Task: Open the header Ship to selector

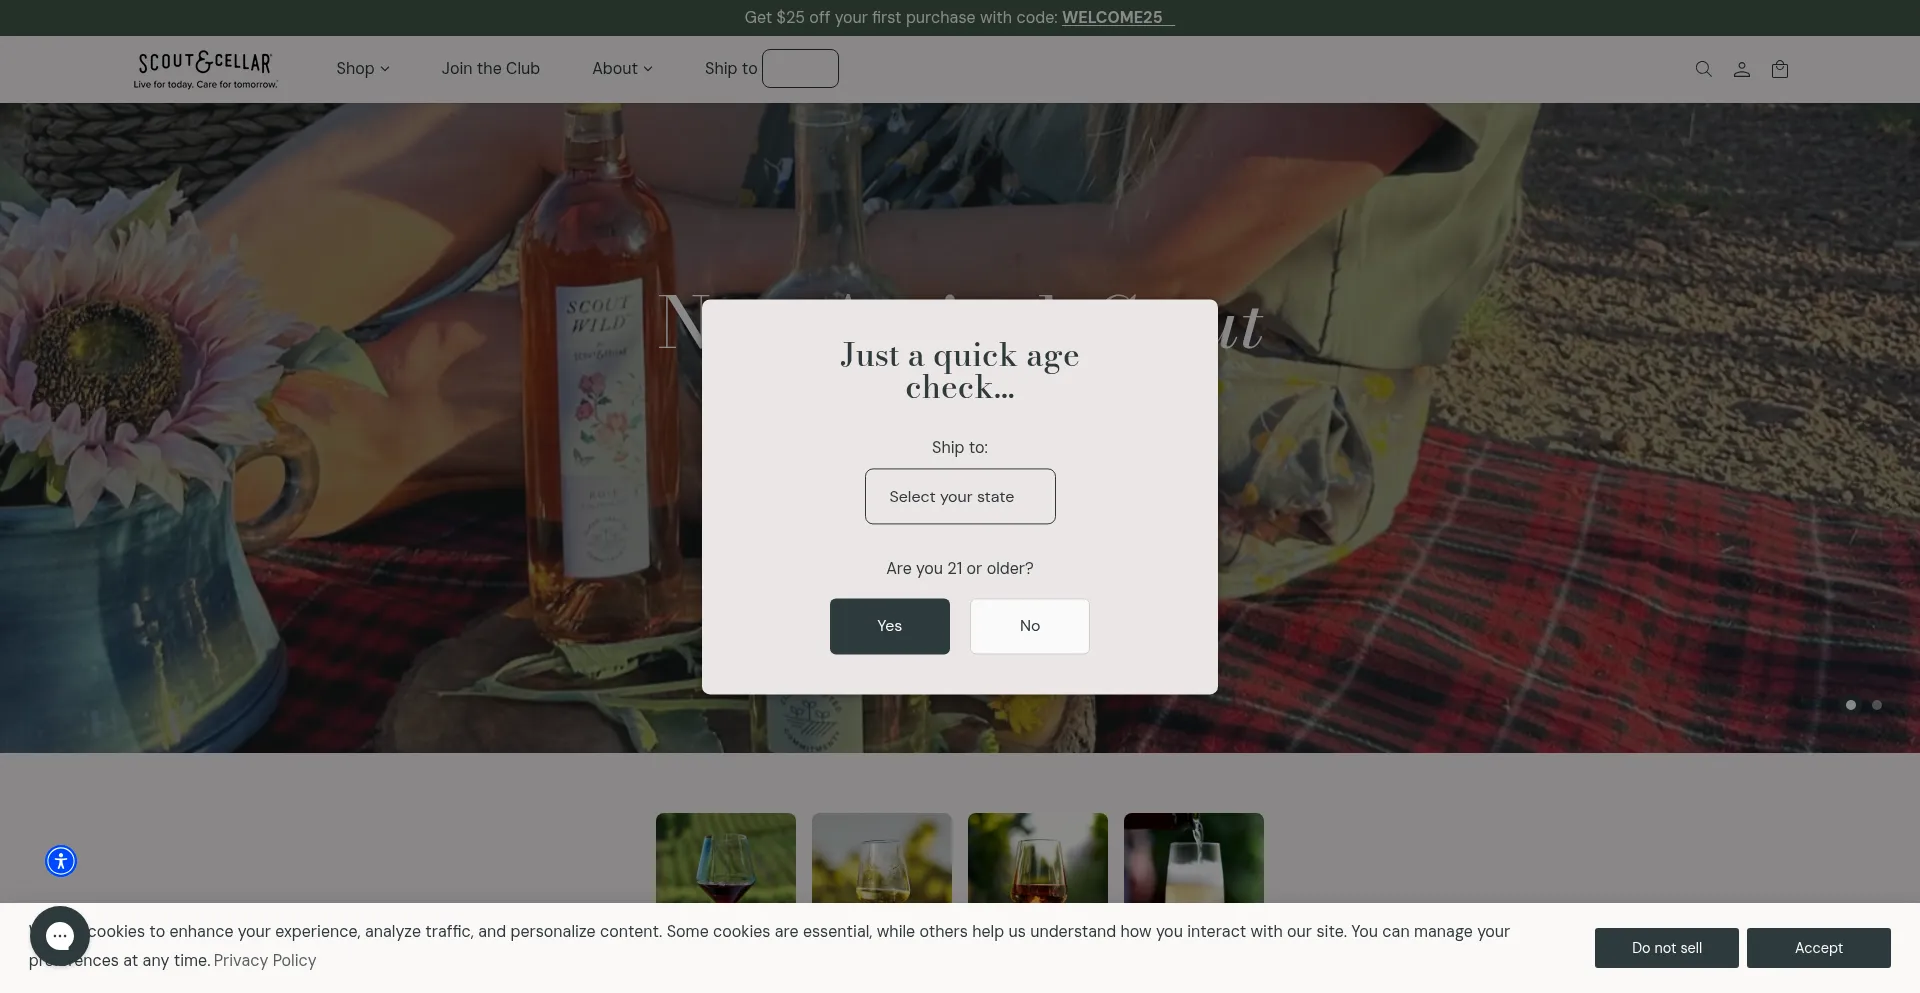Action: coord(799,68)
